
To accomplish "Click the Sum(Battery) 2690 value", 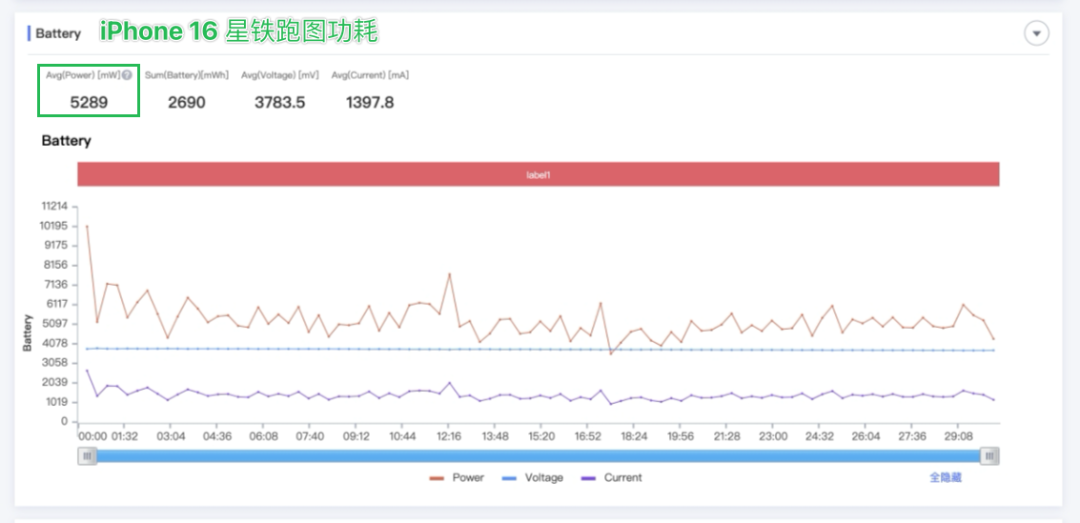I will pos(186,102).
